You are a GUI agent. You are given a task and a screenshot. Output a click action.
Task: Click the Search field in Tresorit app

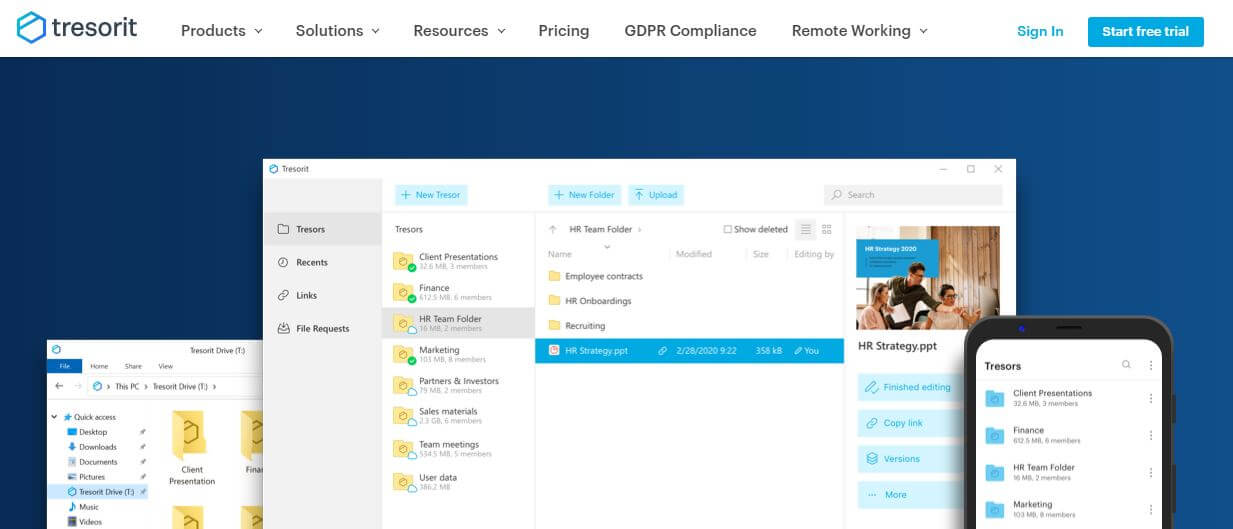click(913, 195)
